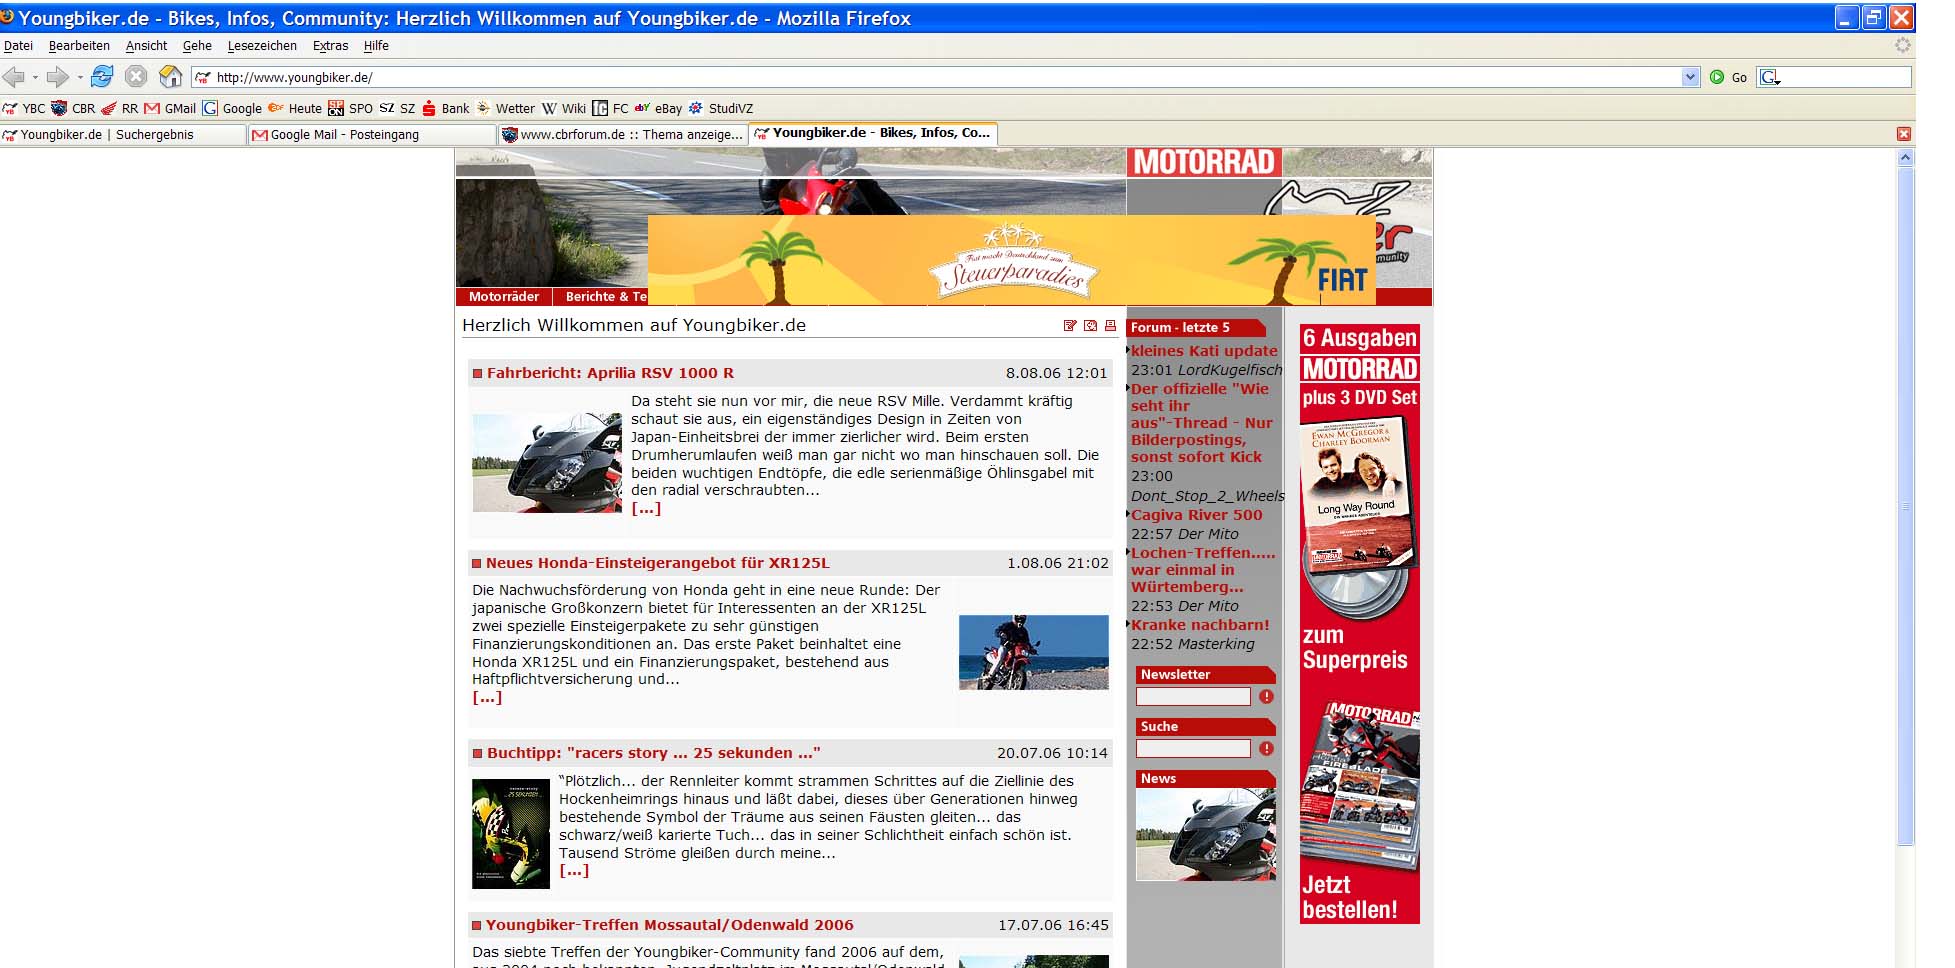
Task: Go back with the Back arrow
Action: [x=14, y=77]
